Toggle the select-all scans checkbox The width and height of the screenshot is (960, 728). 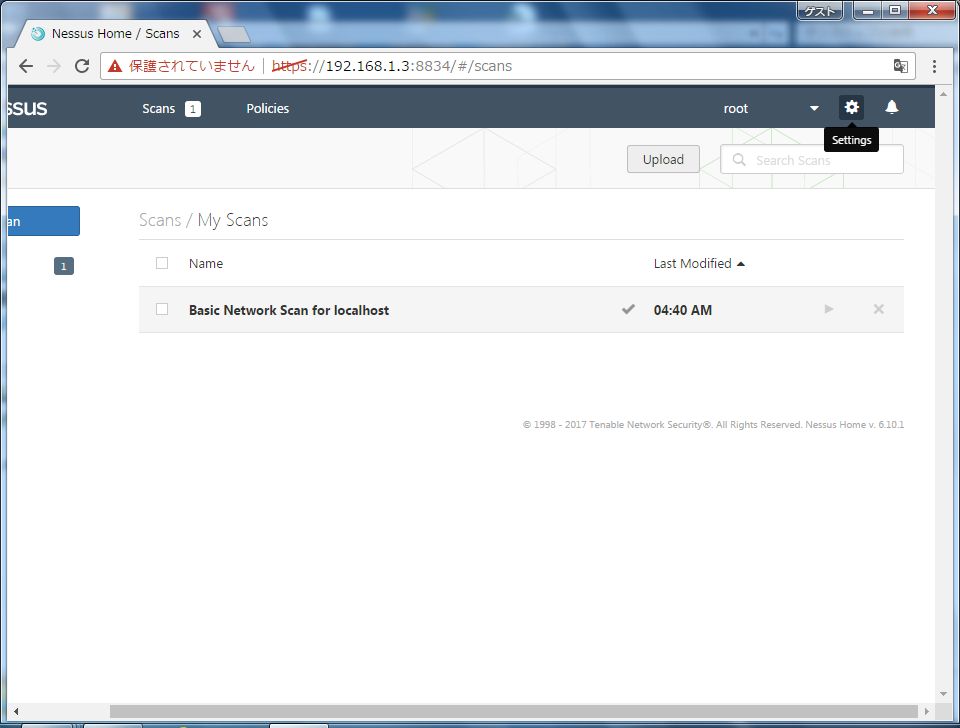[162, 263]
